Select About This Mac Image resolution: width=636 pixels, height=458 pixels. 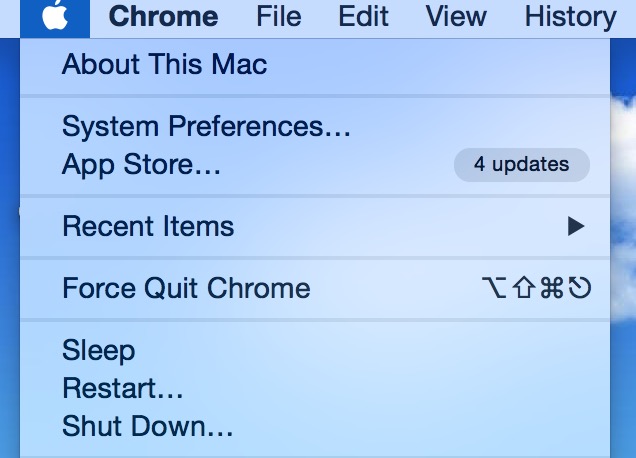click(164, 66)
